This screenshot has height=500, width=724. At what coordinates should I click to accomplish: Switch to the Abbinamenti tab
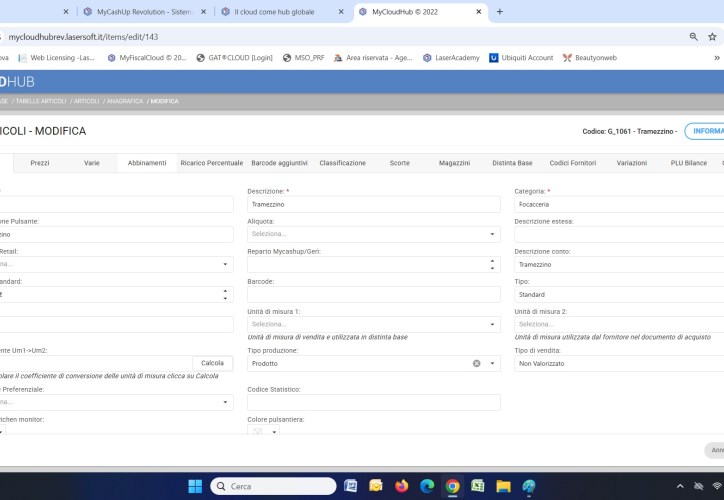[146, 162]
